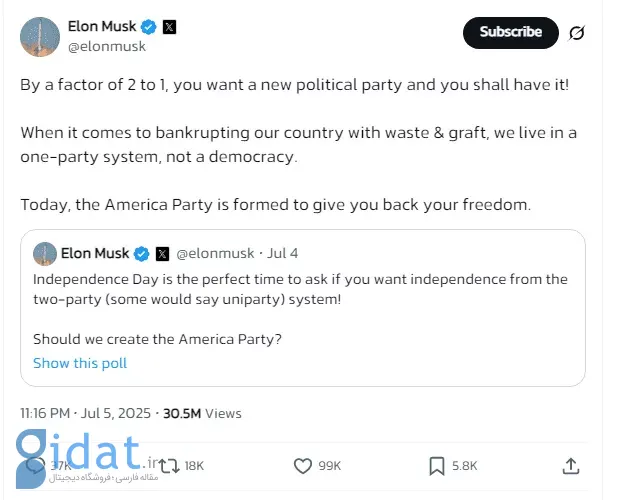View the 30.5M Views count
The image size is (619, 500).
pos(202,413)
